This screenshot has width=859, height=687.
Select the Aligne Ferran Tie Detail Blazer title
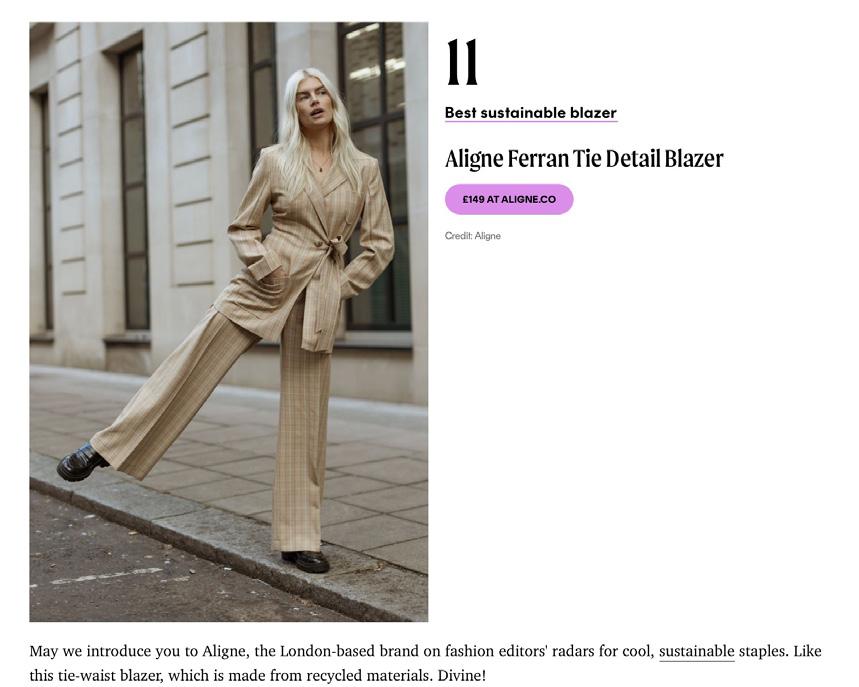coord(584,159)
